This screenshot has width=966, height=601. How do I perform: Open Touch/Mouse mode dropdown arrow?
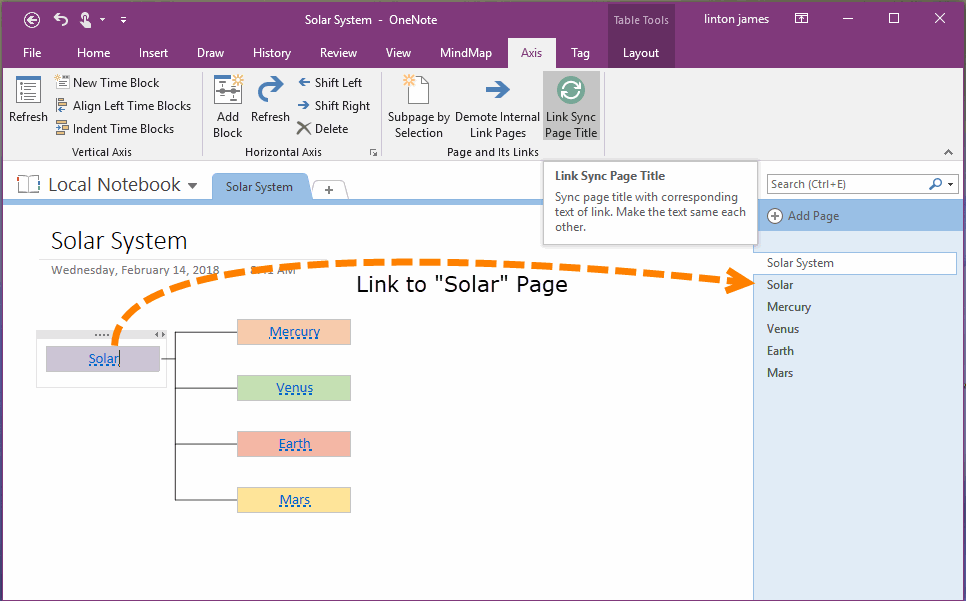102,20
